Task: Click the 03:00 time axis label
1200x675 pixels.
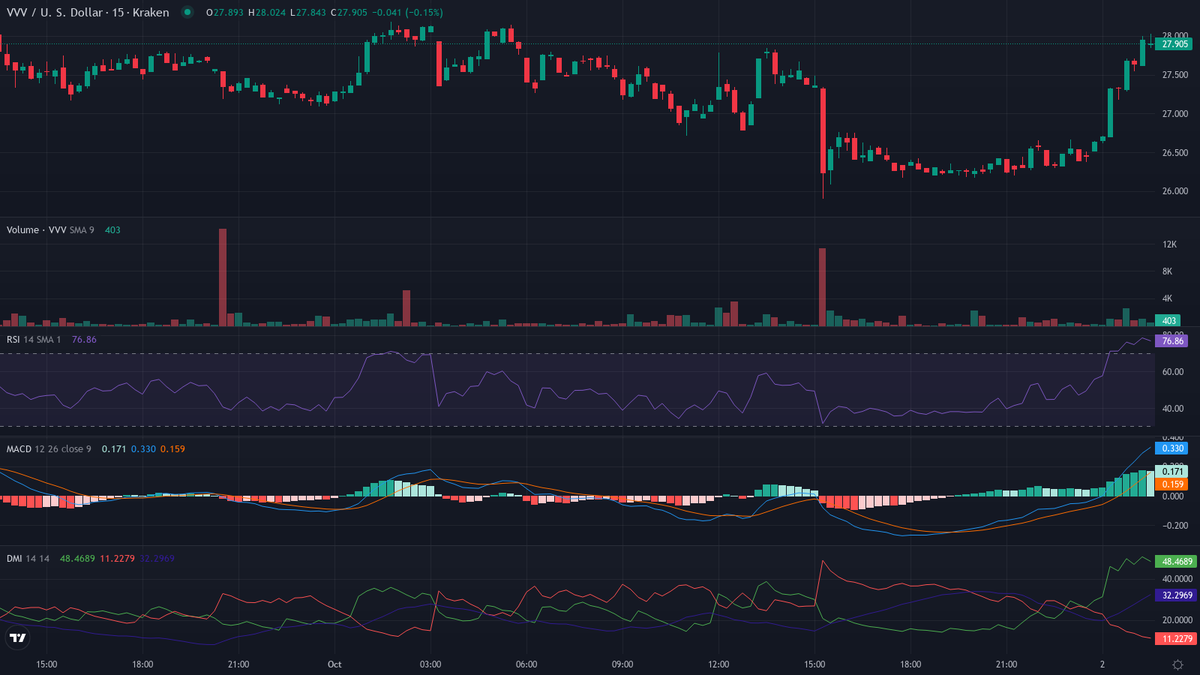Action: (431, 664)
